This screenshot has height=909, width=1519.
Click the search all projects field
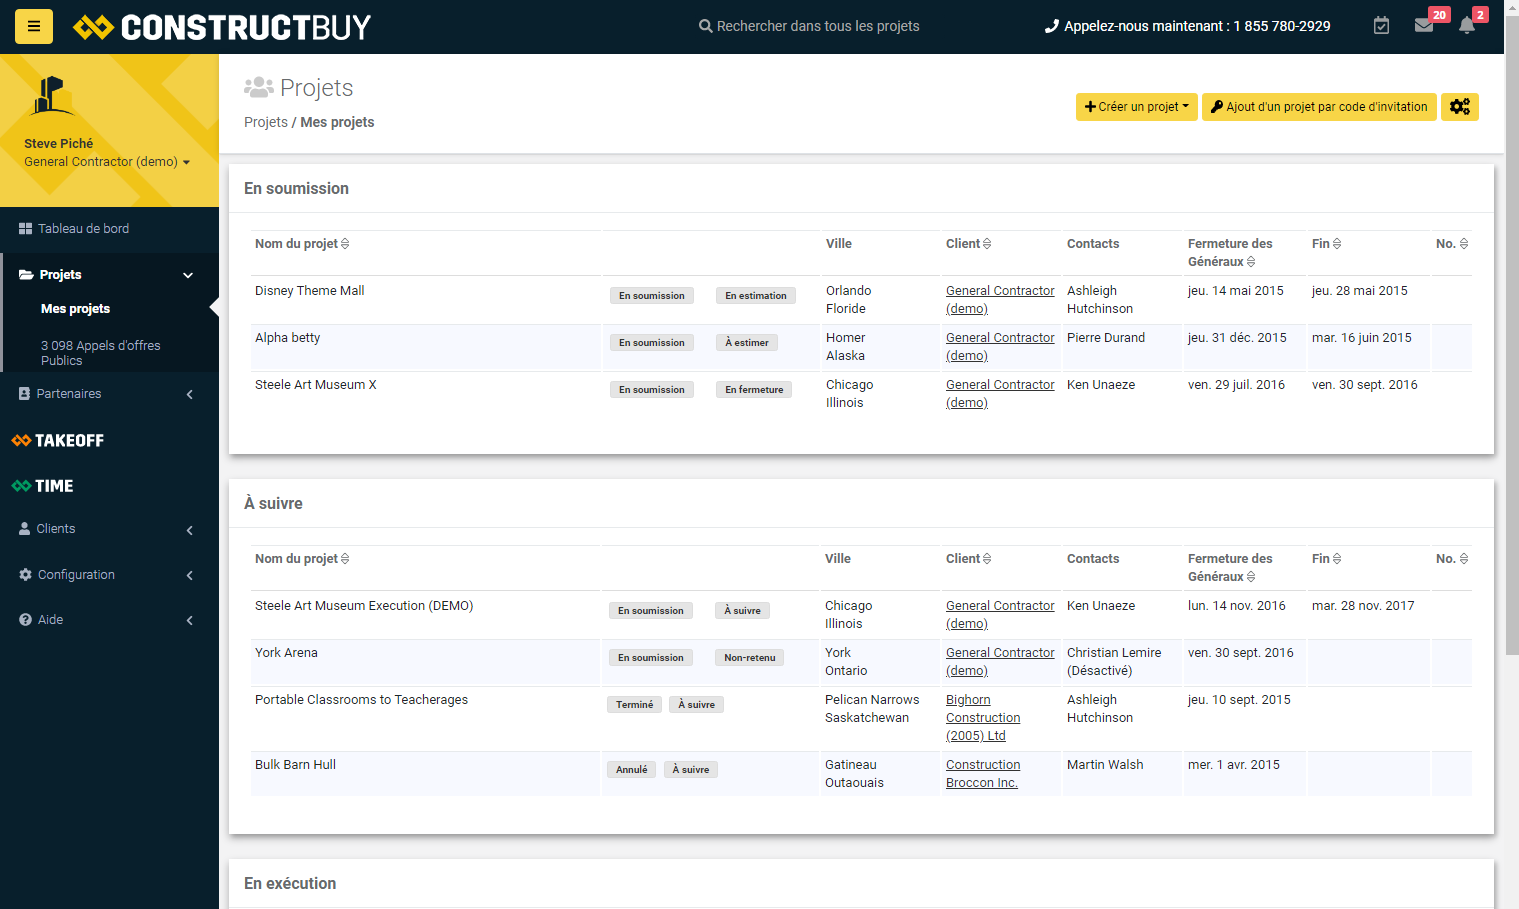pyautogui.click(x=809, y=26)
